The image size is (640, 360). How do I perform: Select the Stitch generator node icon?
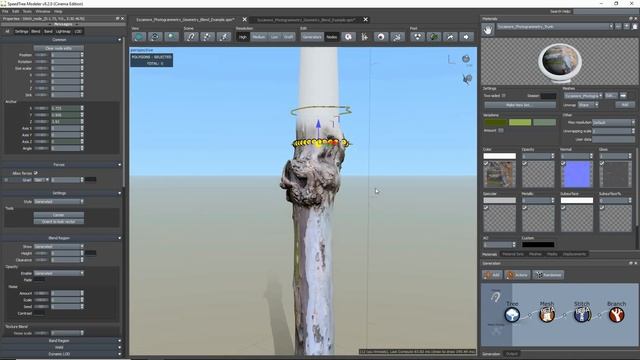pos(582,315)
